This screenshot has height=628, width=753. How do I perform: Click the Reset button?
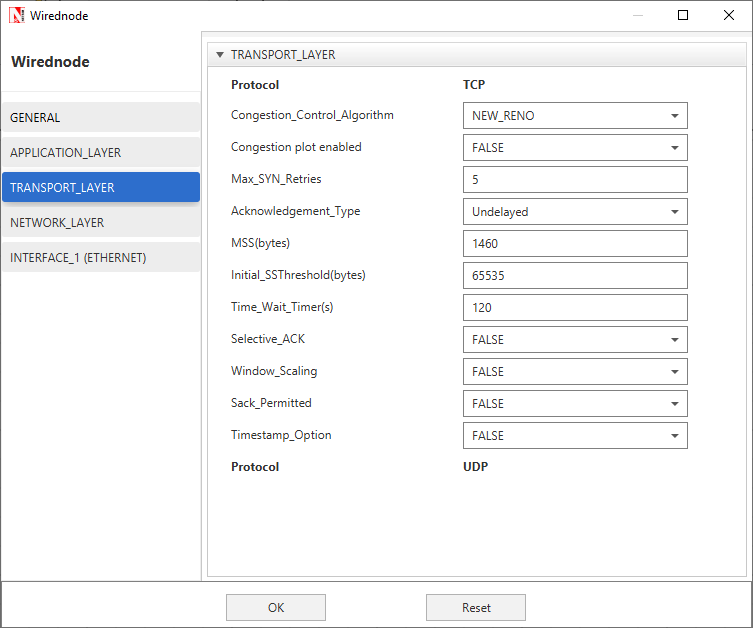tap(475, 607)
